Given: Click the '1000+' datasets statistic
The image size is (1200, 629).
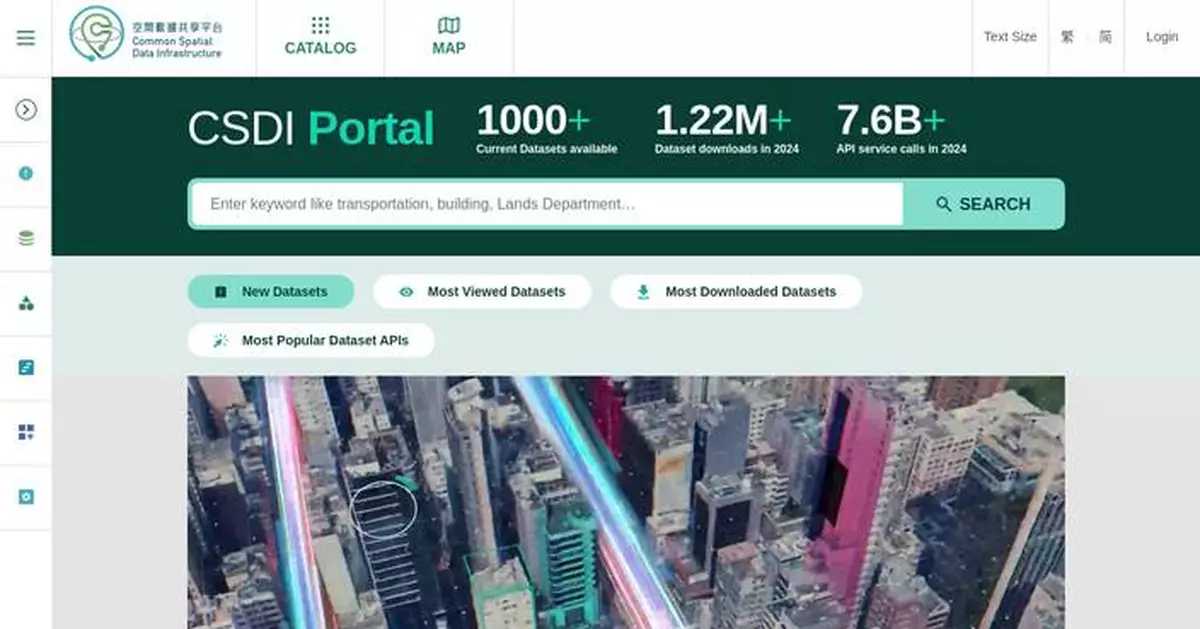Looking at the screenshot, I should (x=547, y=128).
